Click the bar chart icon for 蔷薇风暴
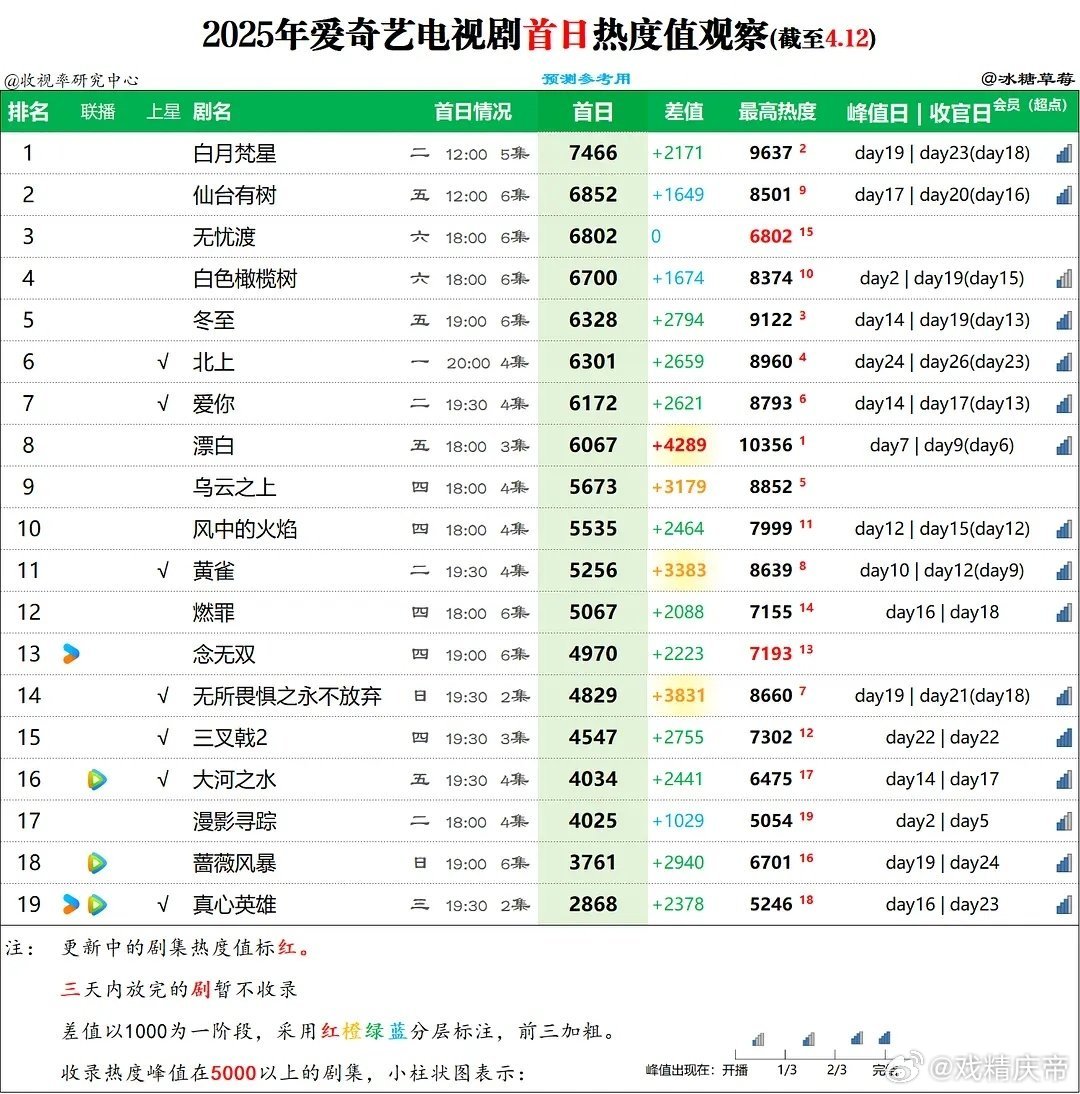 coord(1064,864)
